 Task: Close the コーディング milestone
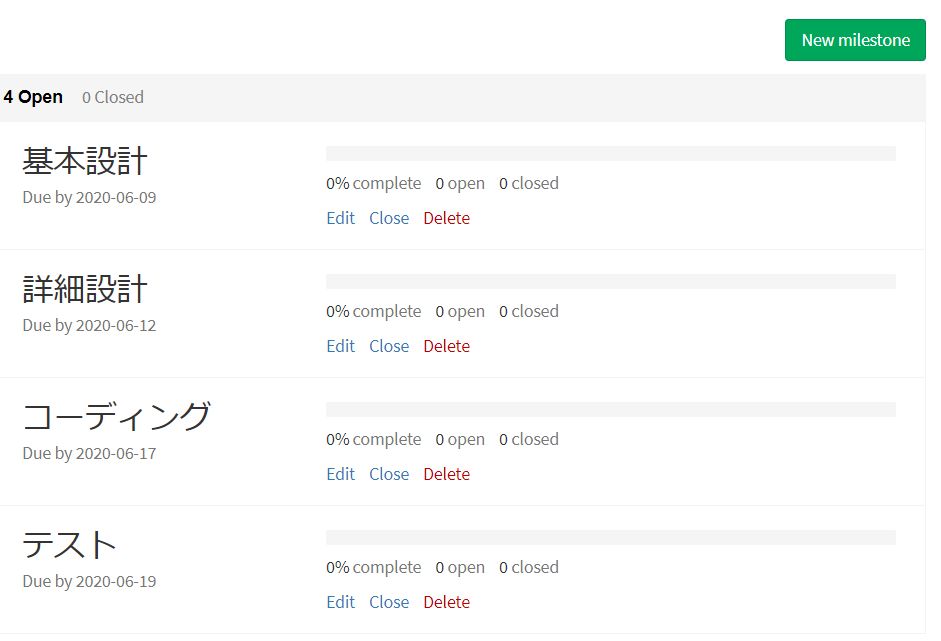coord(389,474)
